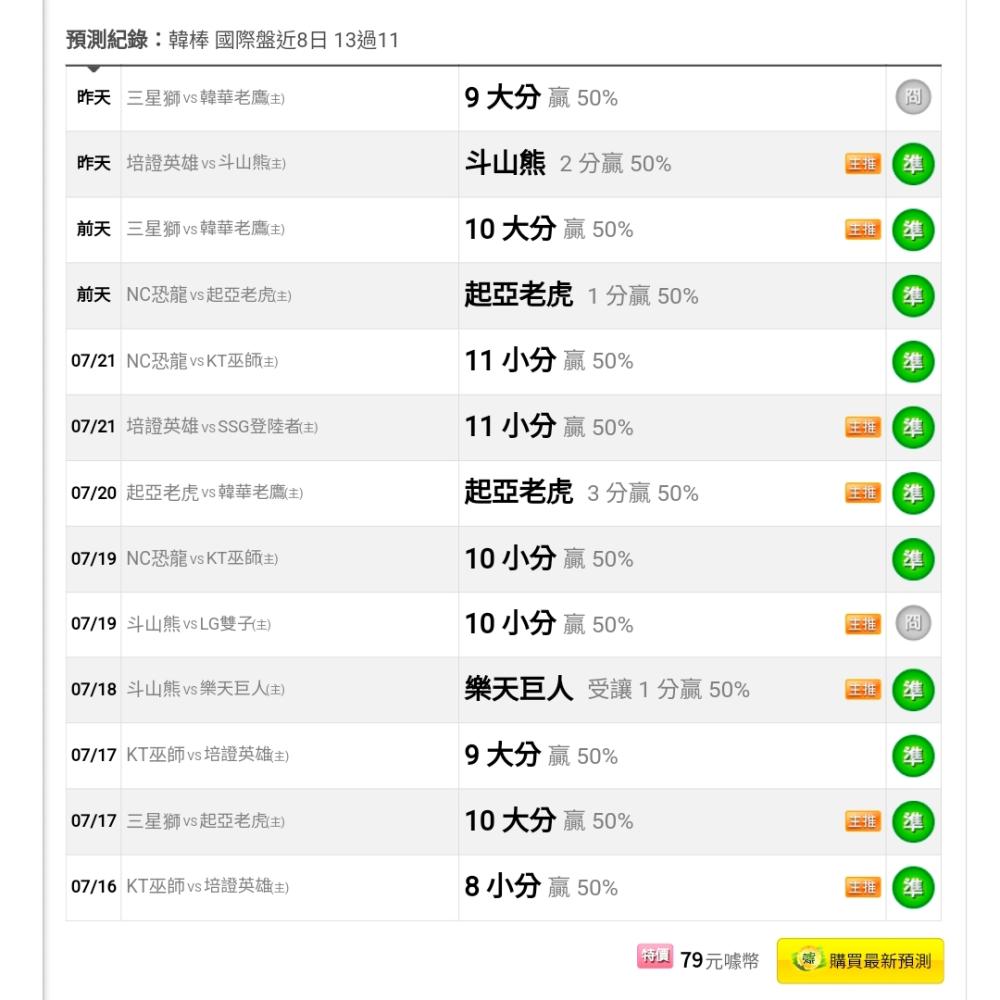Open the 培證英雄 vs 斗山熊 matchup from yesterday
1000x1000 pixels.
click(206, 163)
